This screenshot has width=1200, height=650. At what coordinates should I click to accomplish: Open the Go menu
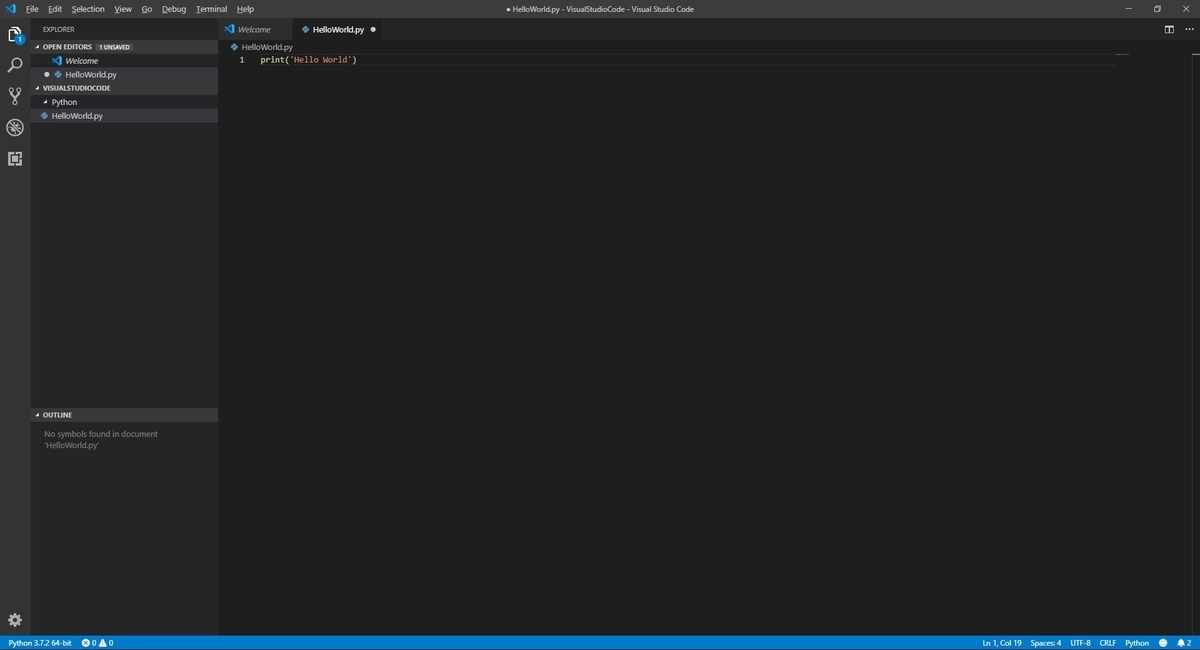[x=147, y=9]
